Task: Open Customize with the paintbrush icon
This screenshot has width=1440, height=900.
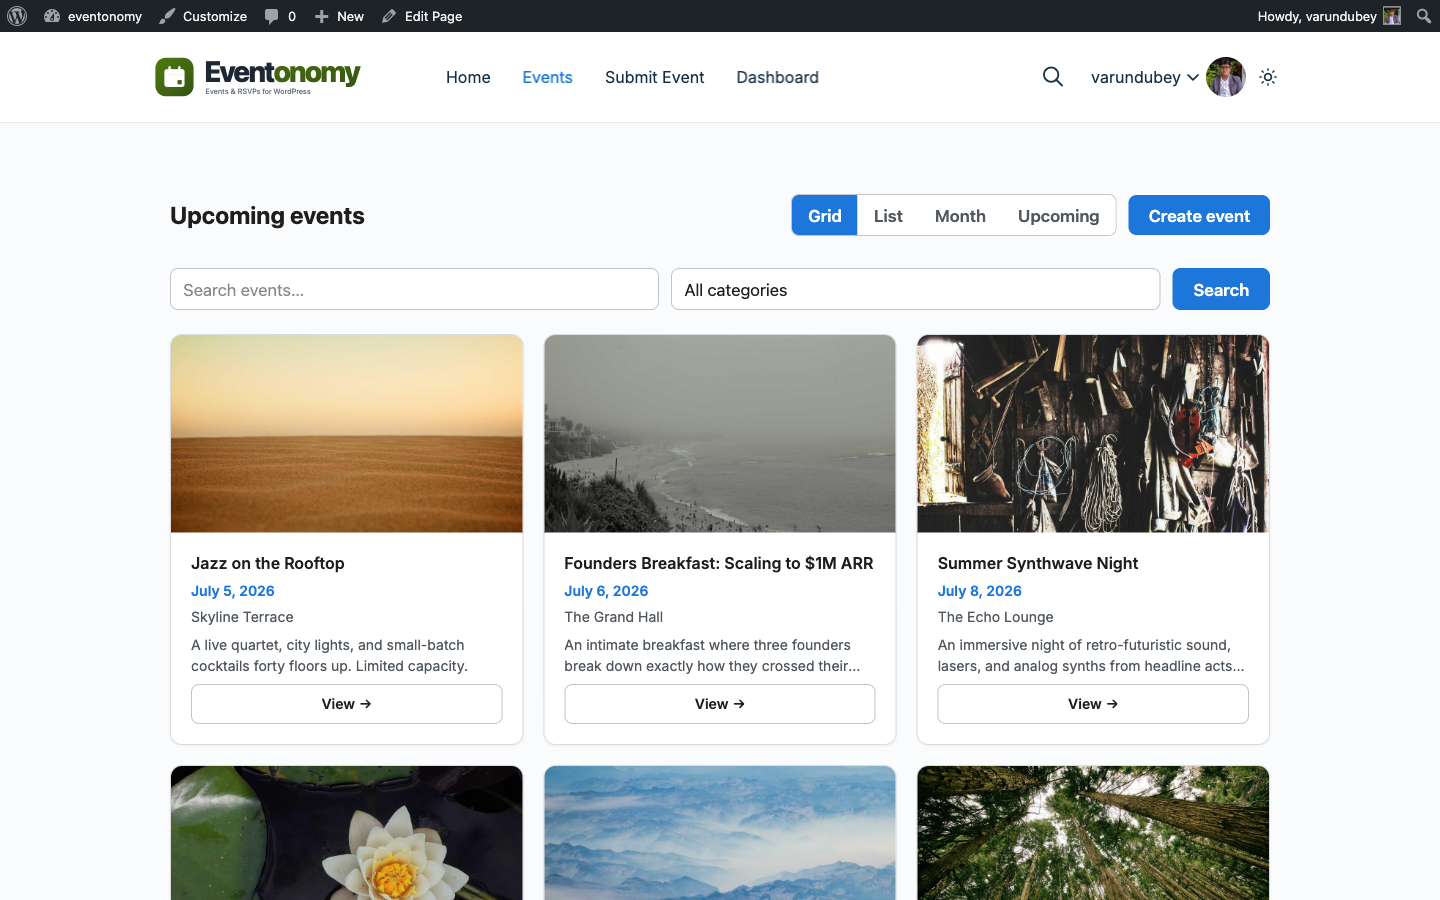Action: click(203, 16)
